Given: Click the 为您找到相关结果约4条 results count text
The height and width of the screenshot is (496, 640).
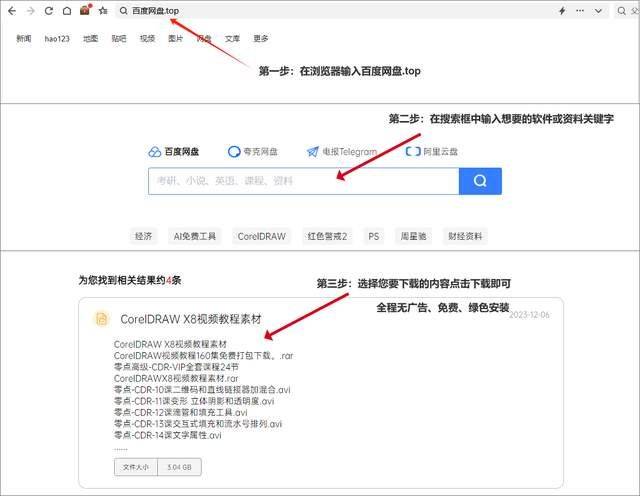Looking at the screenshot, I should 130,280.
